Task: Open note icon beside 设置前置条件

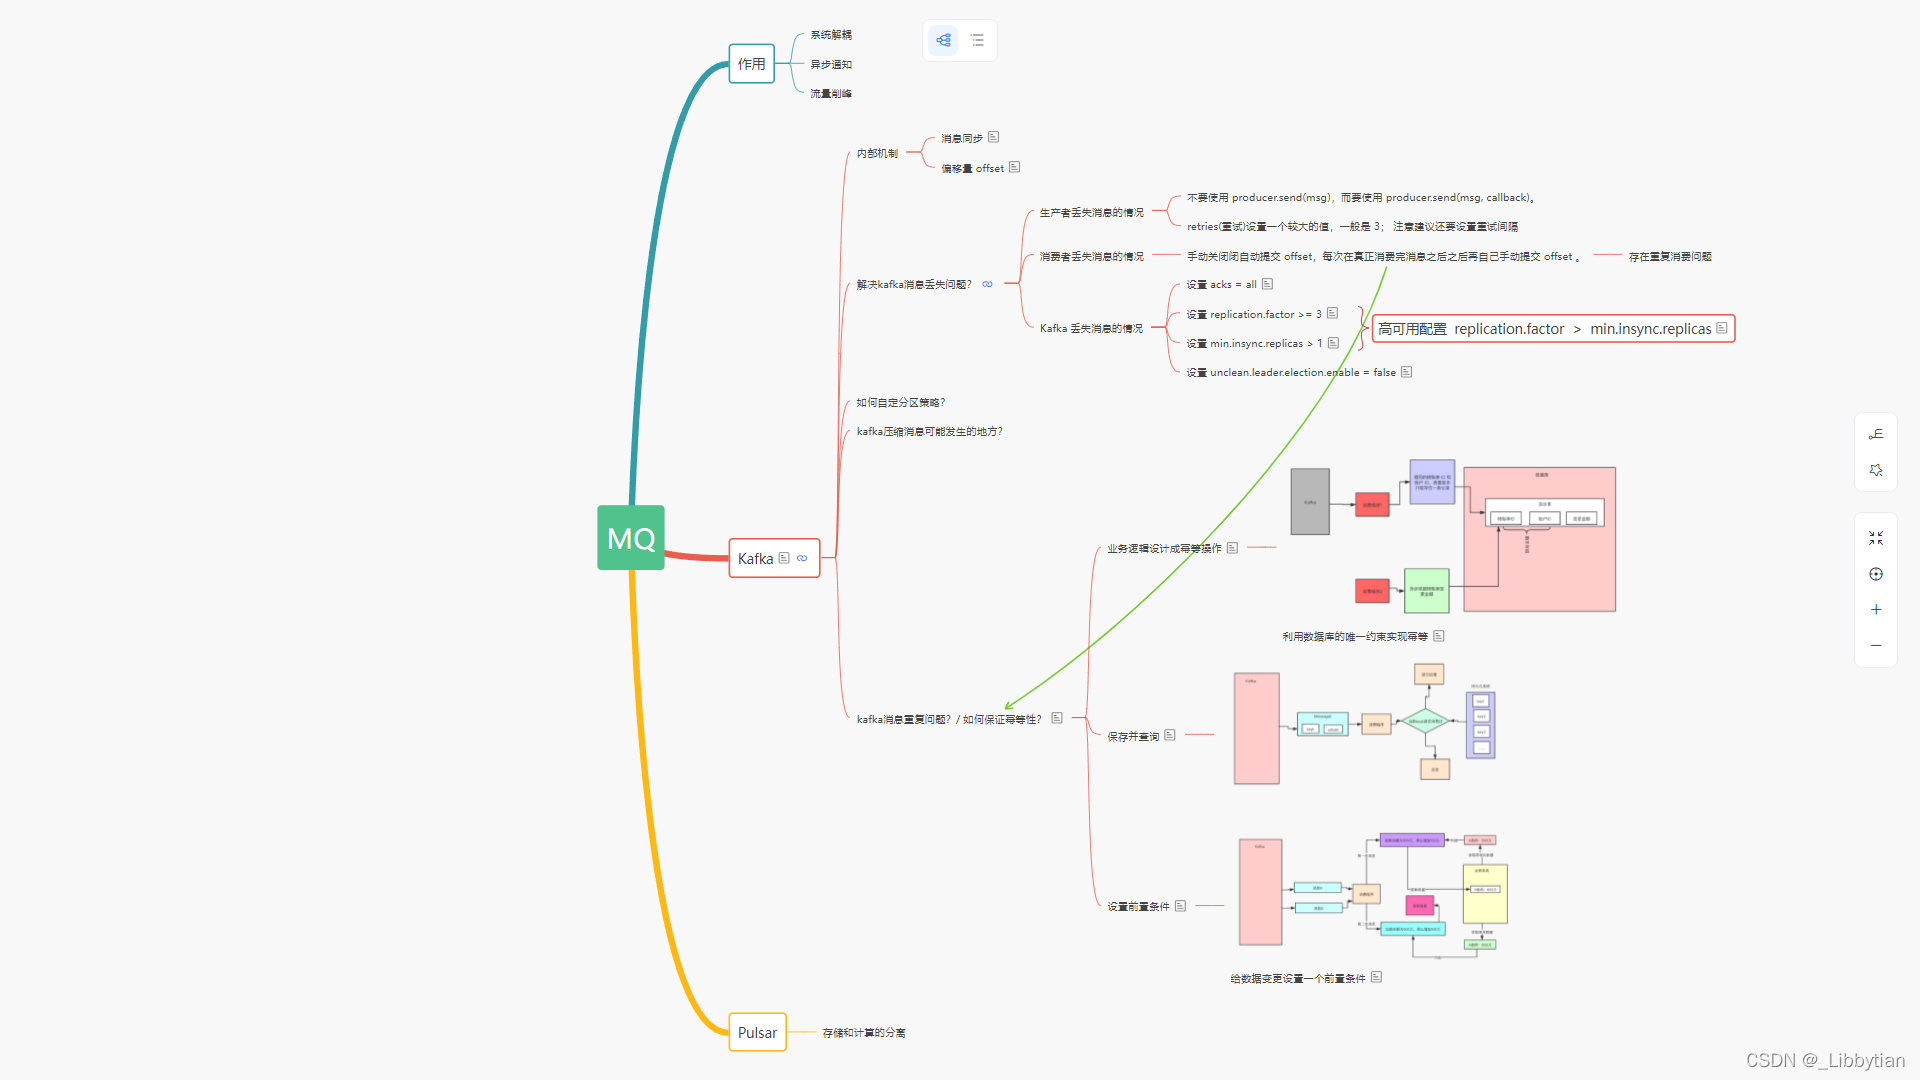Action: pos(1180,906)
